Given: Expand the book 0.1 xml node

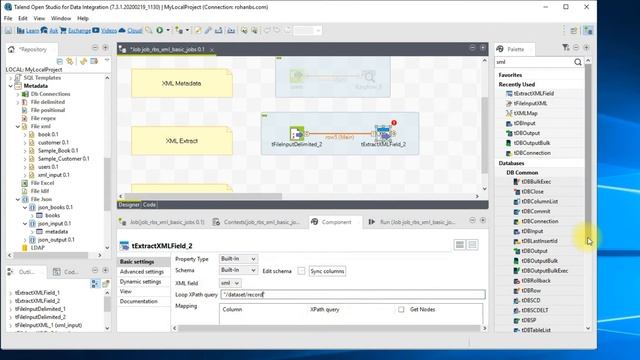Looking at the screenshot, I should pos(25,134).
